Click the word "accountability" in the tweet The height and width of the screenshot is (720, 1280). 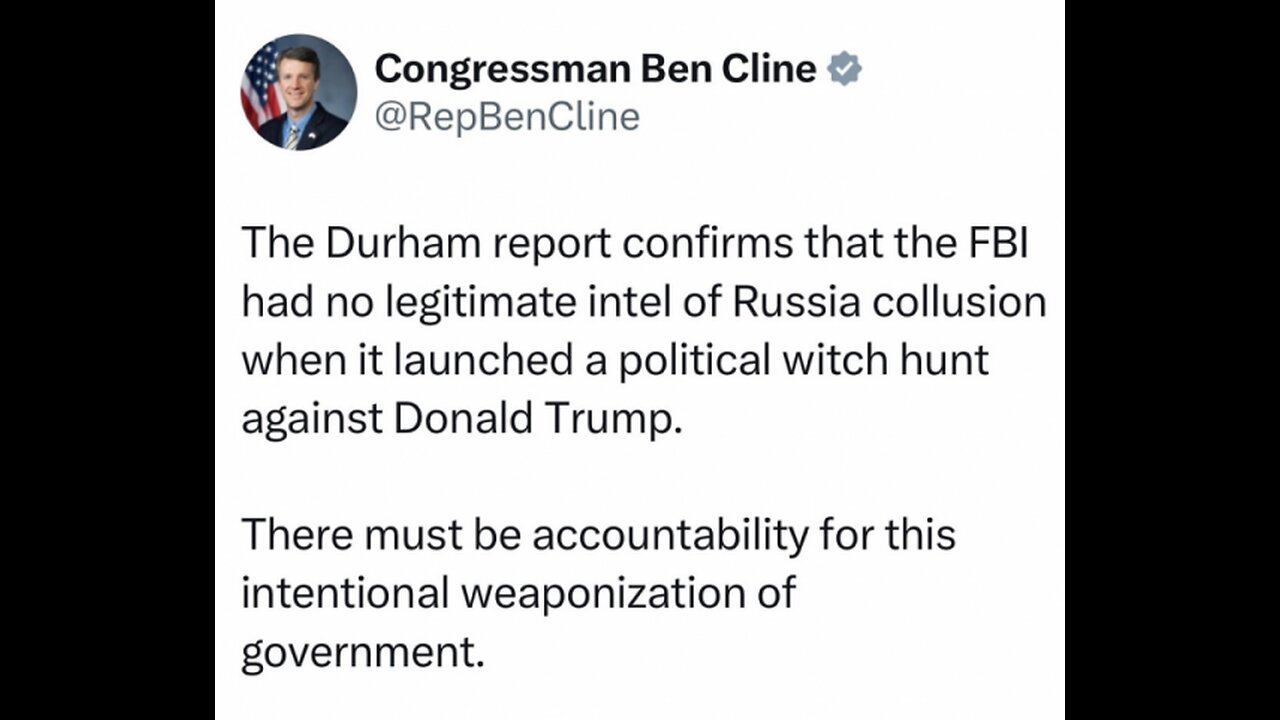click(669, 535)
